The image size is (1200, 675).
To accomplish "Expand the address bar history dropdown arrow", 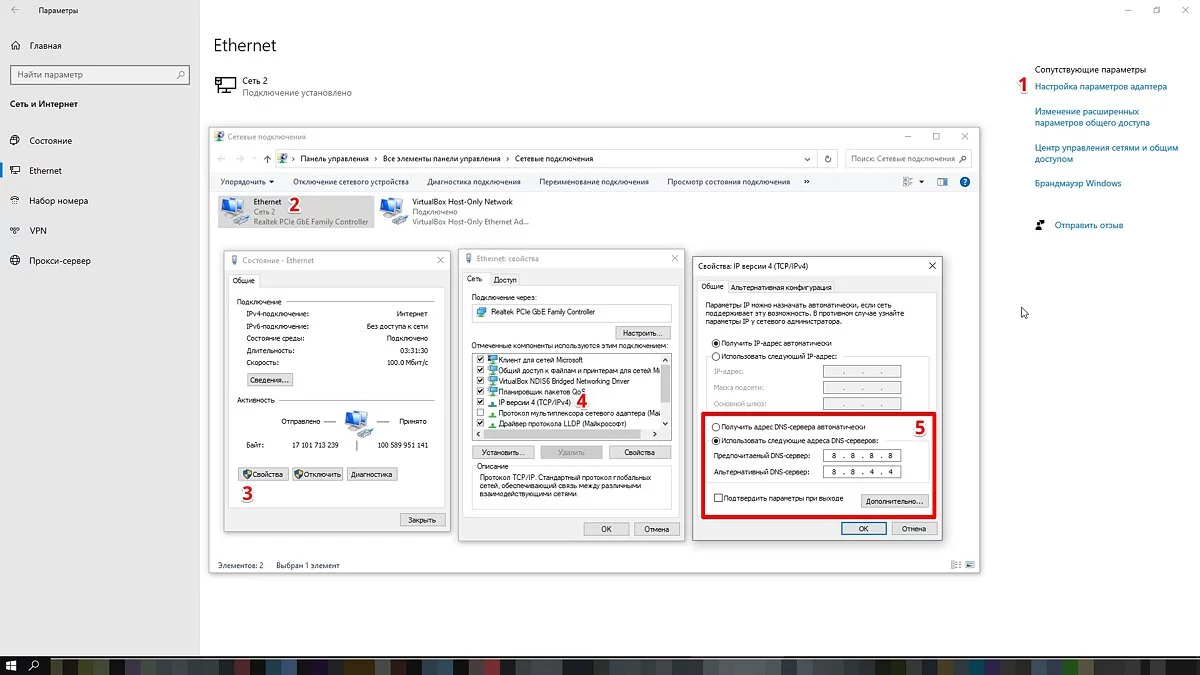I will tap(807, 158).
